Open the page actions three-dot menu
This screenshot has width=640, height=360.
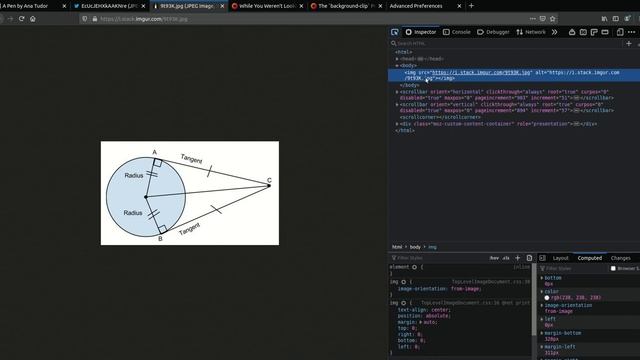click(x=533, y=19)
